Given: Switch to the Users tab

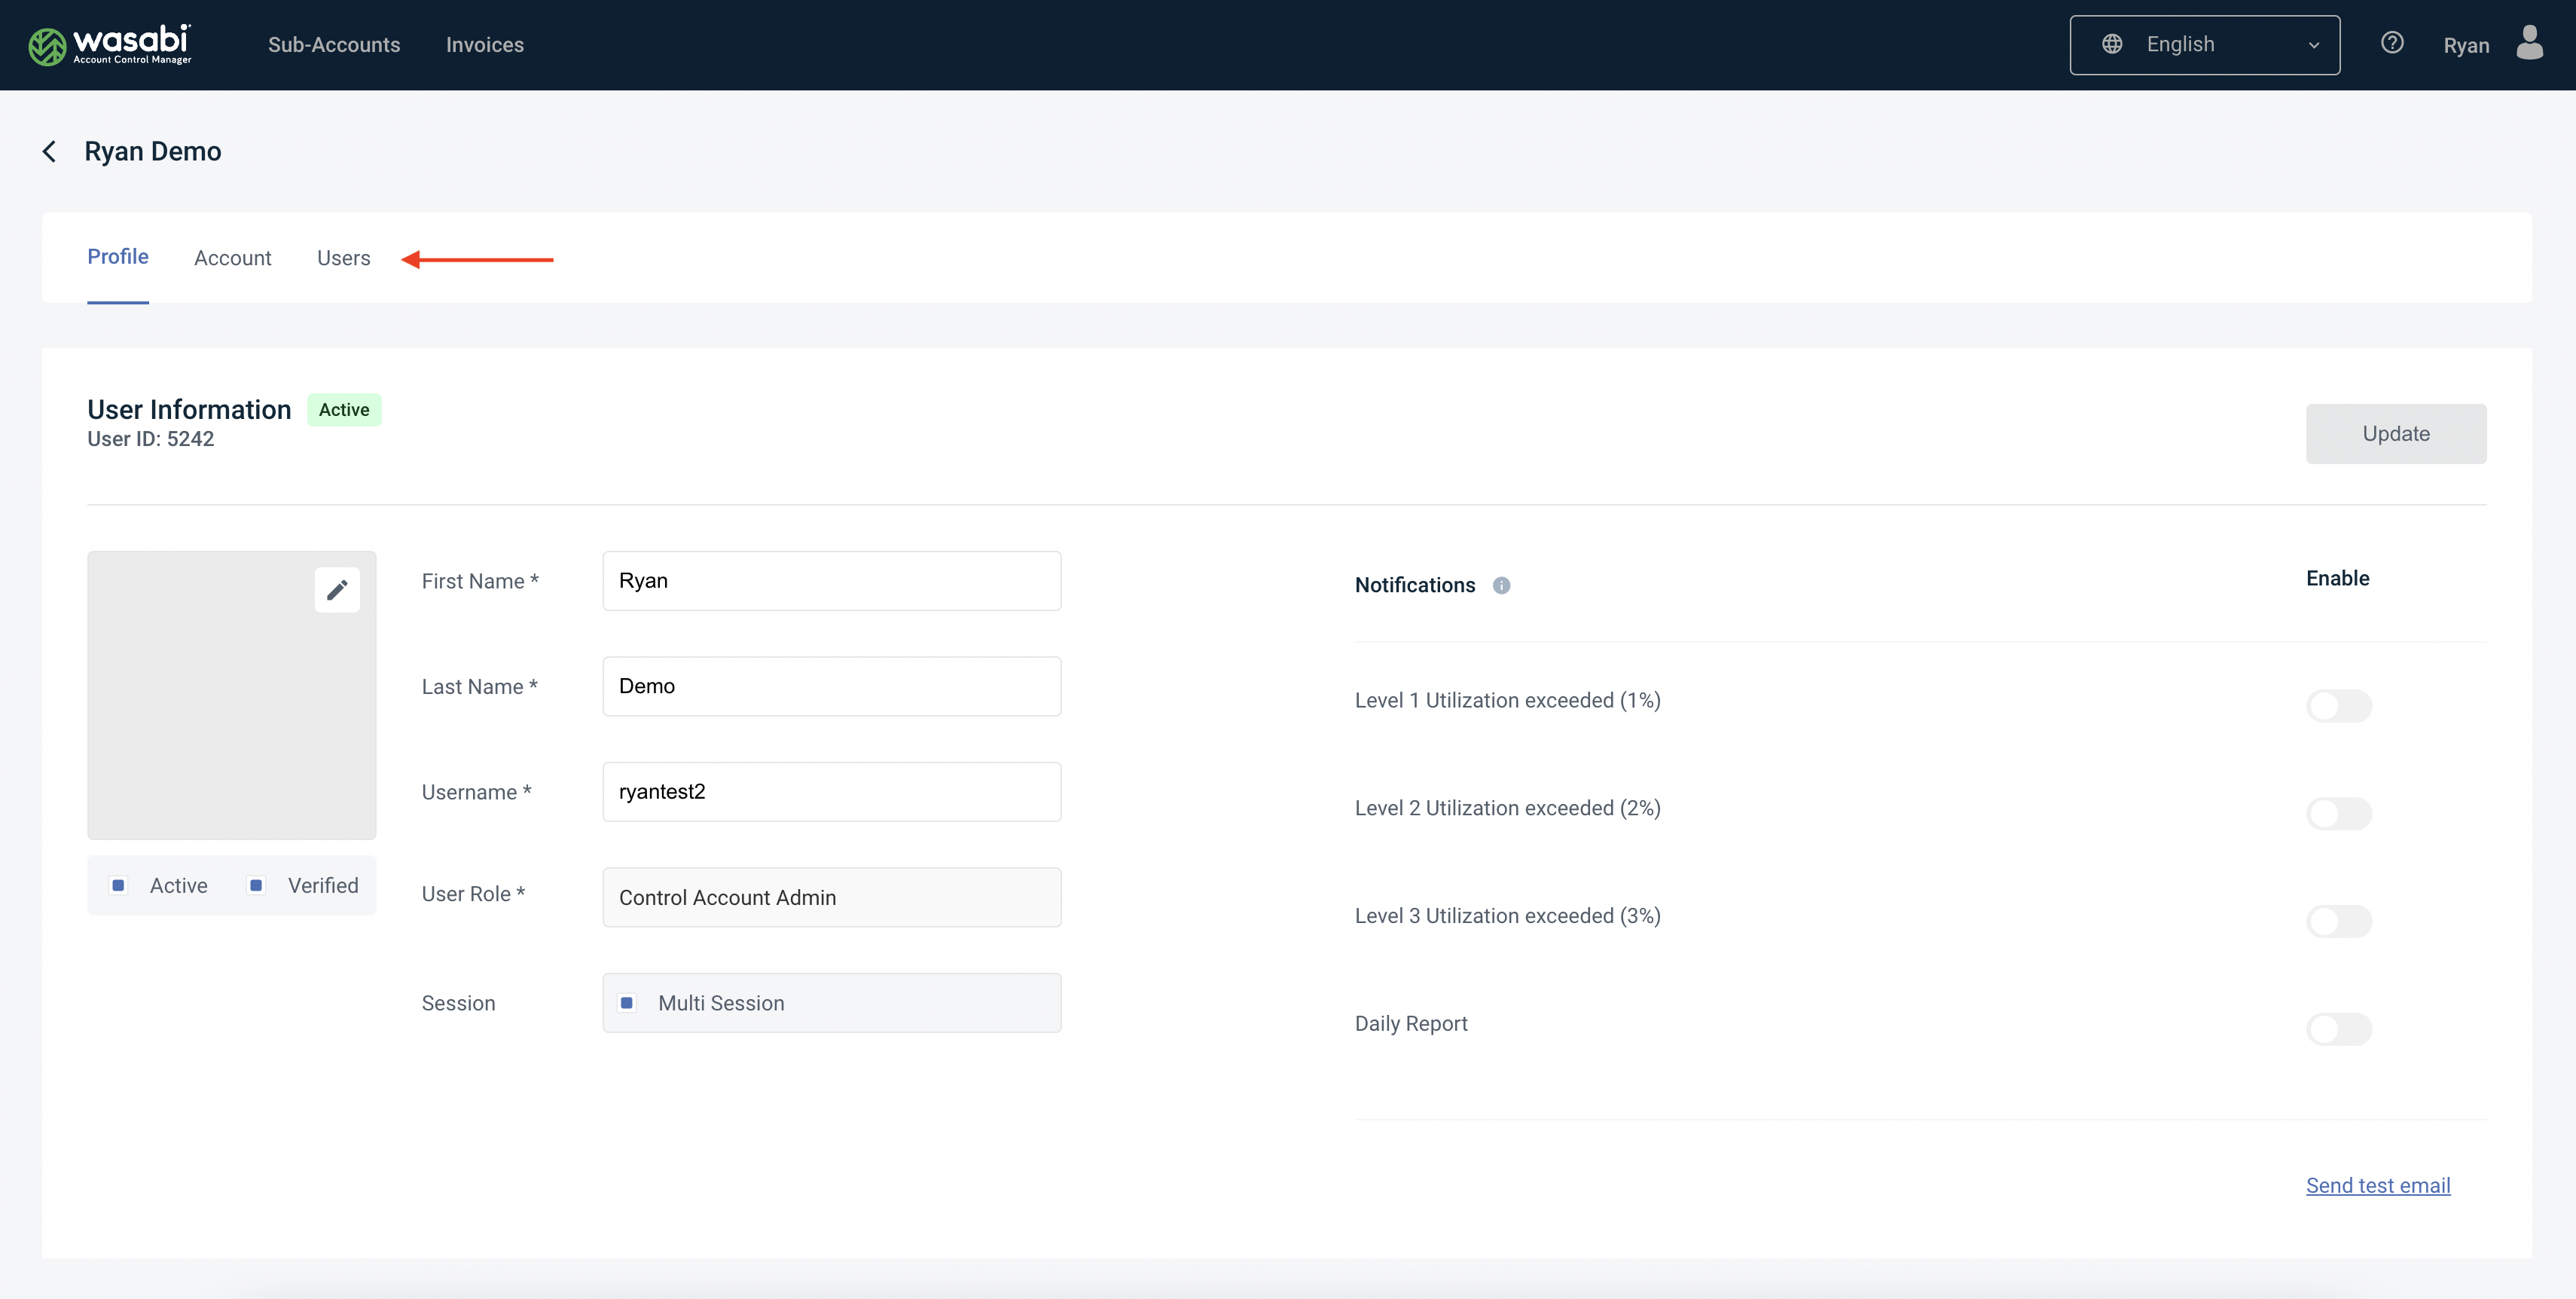Looking at the screenshot, I should [x=343, y=257].
